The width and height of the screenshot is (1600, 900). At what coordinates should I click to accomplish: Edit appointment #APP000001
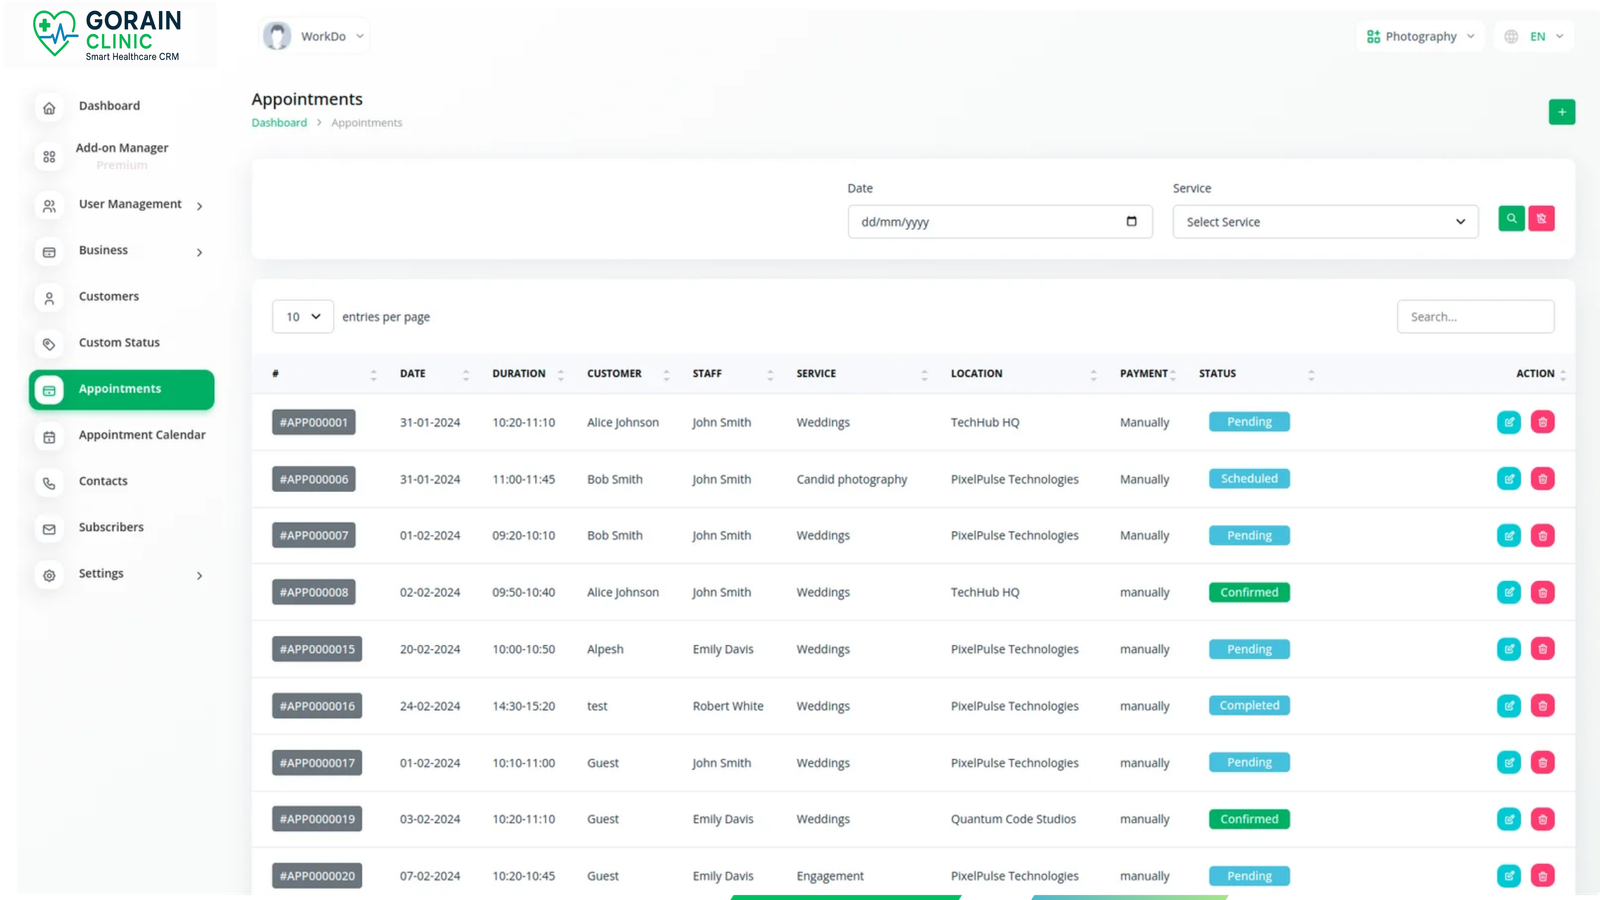tap(1508, 422)
